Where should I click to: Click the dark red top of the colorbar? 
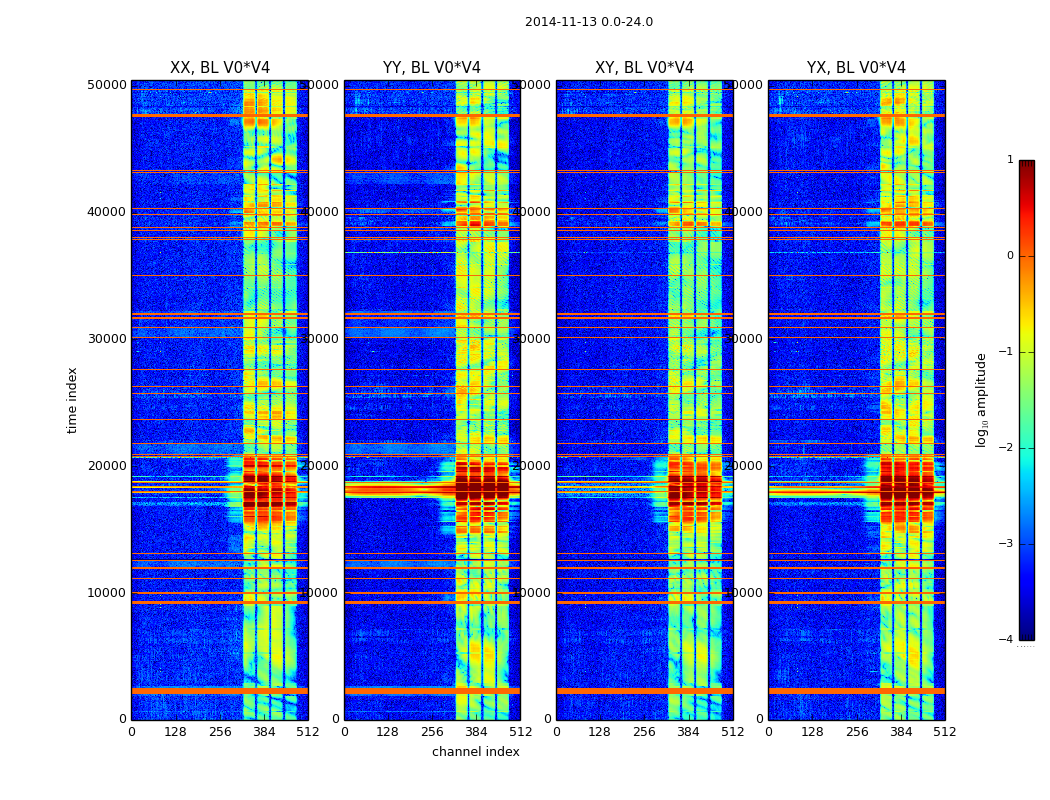coord(1026,166)
